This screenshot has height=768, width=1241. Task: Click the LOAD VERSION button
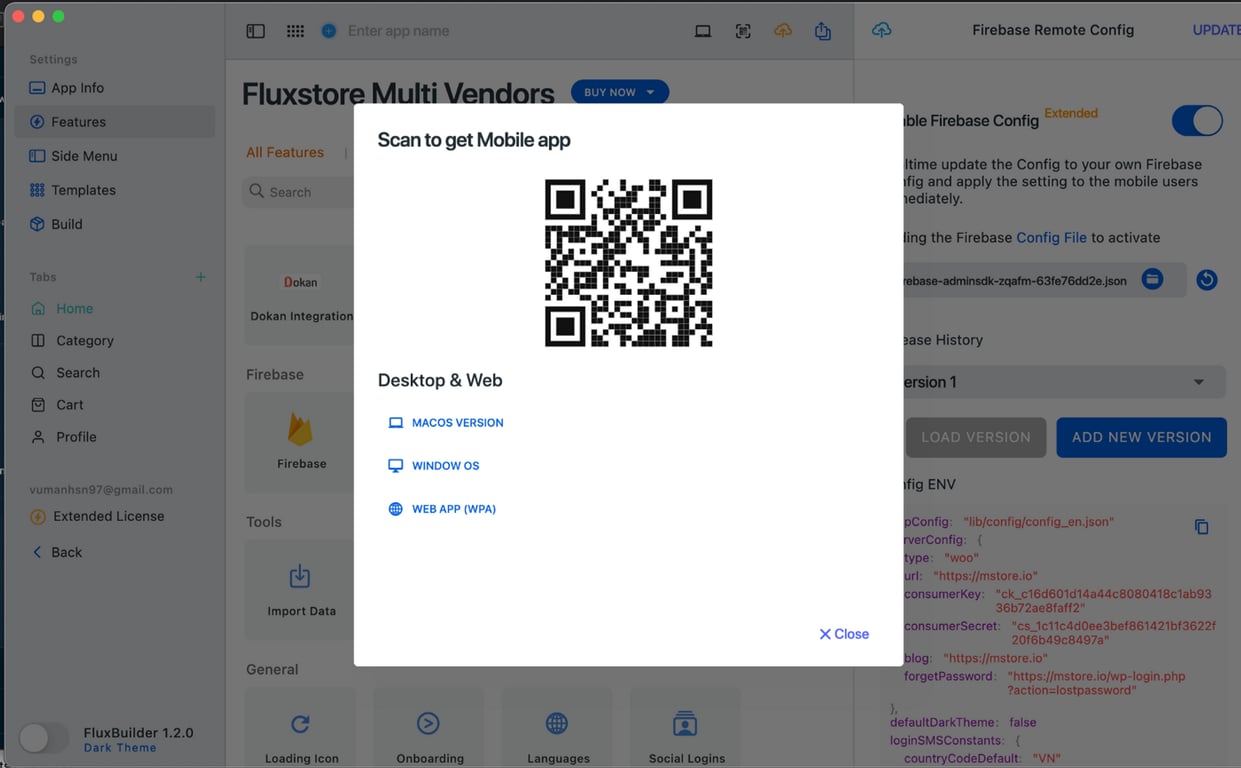[976, 437]
